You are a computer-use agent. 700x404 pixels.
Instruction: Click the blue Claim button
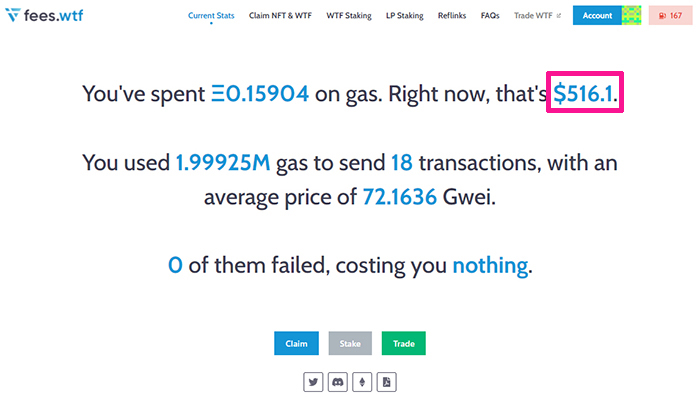[x=296, y=343]
